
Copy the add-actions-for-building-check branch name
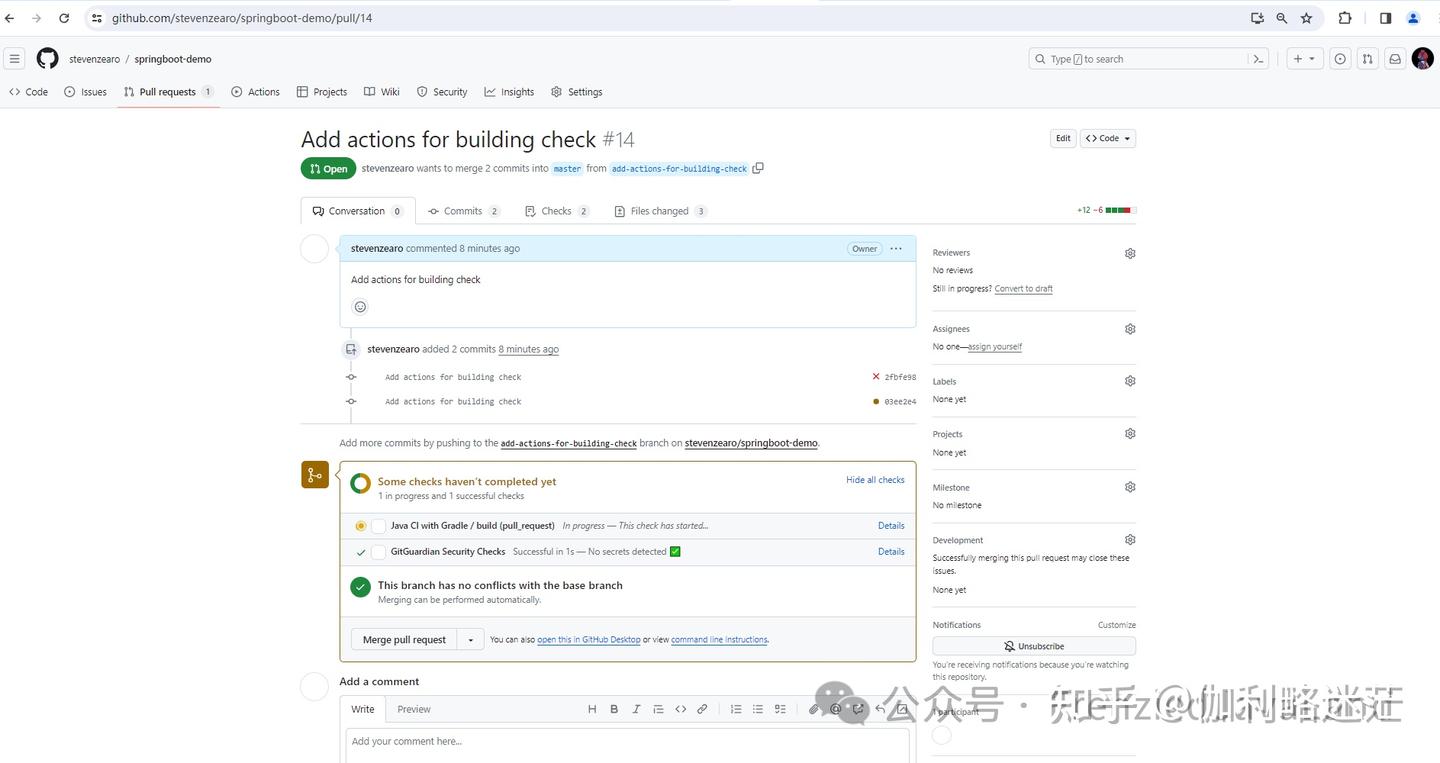point(758,168)
